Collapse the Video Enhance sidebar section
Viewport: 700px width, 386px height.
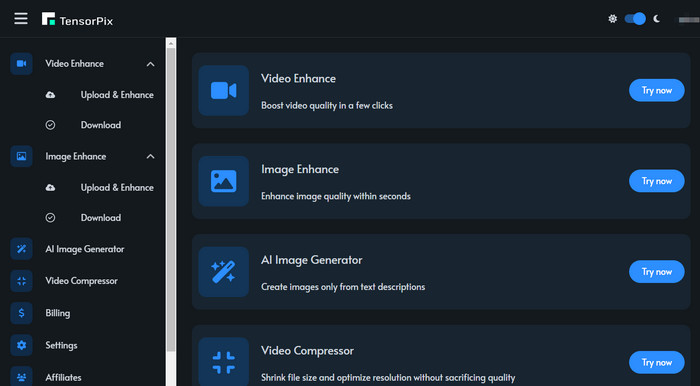(150, 64)
